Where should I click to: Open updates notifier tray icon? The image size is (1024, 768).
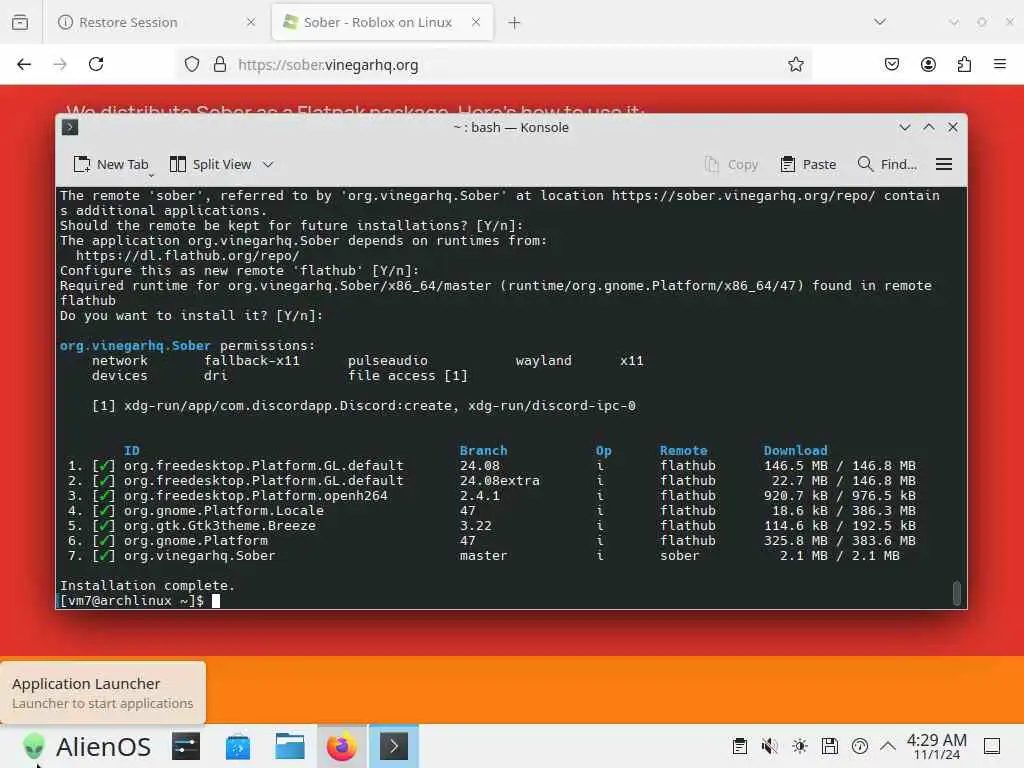(860, 746)
